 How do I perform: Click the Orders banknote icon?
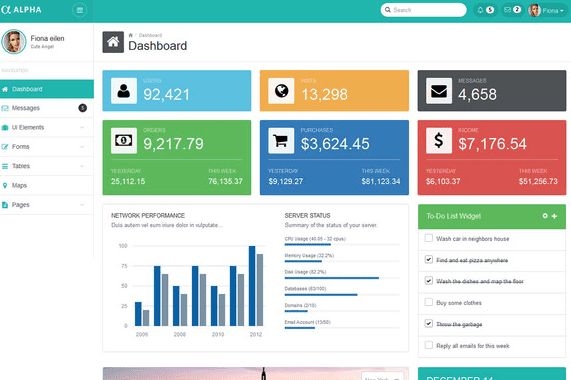[124, 140]
